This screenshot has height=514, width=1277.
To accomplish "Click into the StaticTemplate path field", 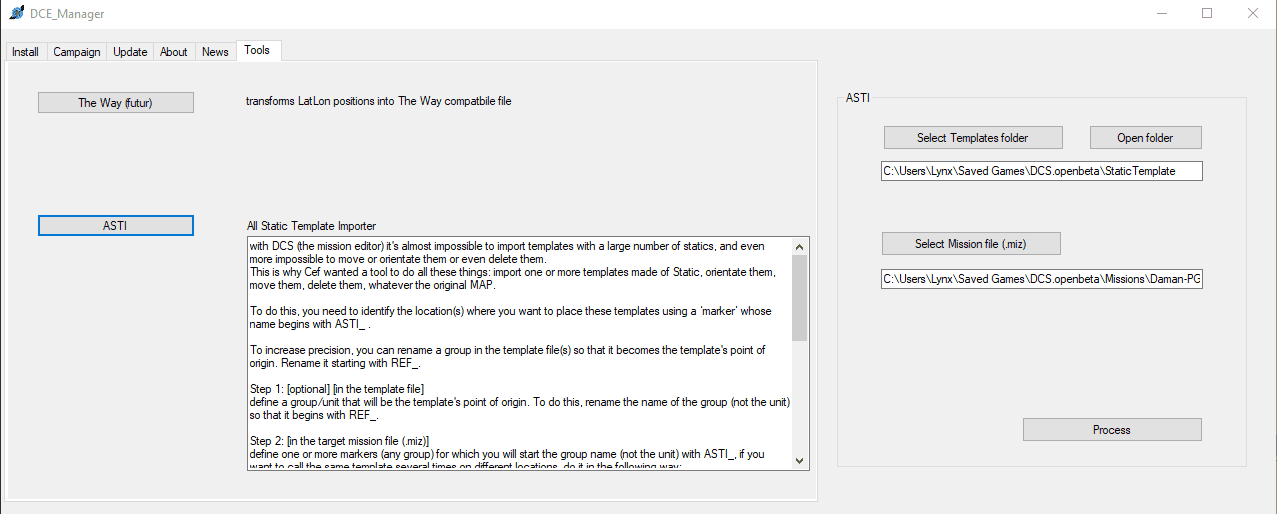I will (x=1042, y=171).
